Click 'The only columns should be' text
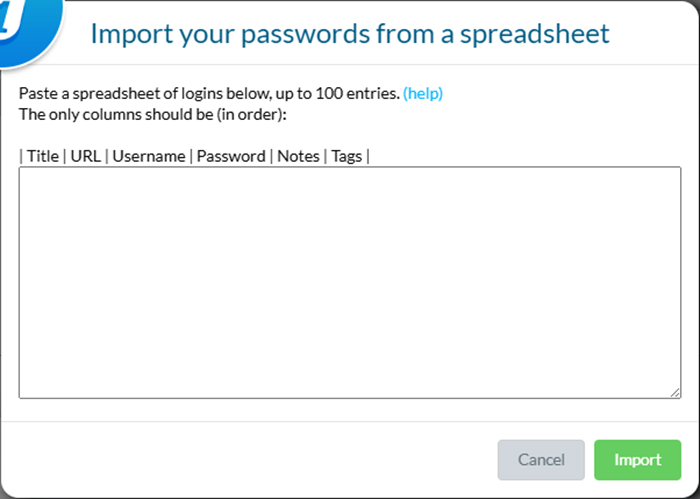The width and height of the screenshot is (700, 499). [x=112, y=113]
